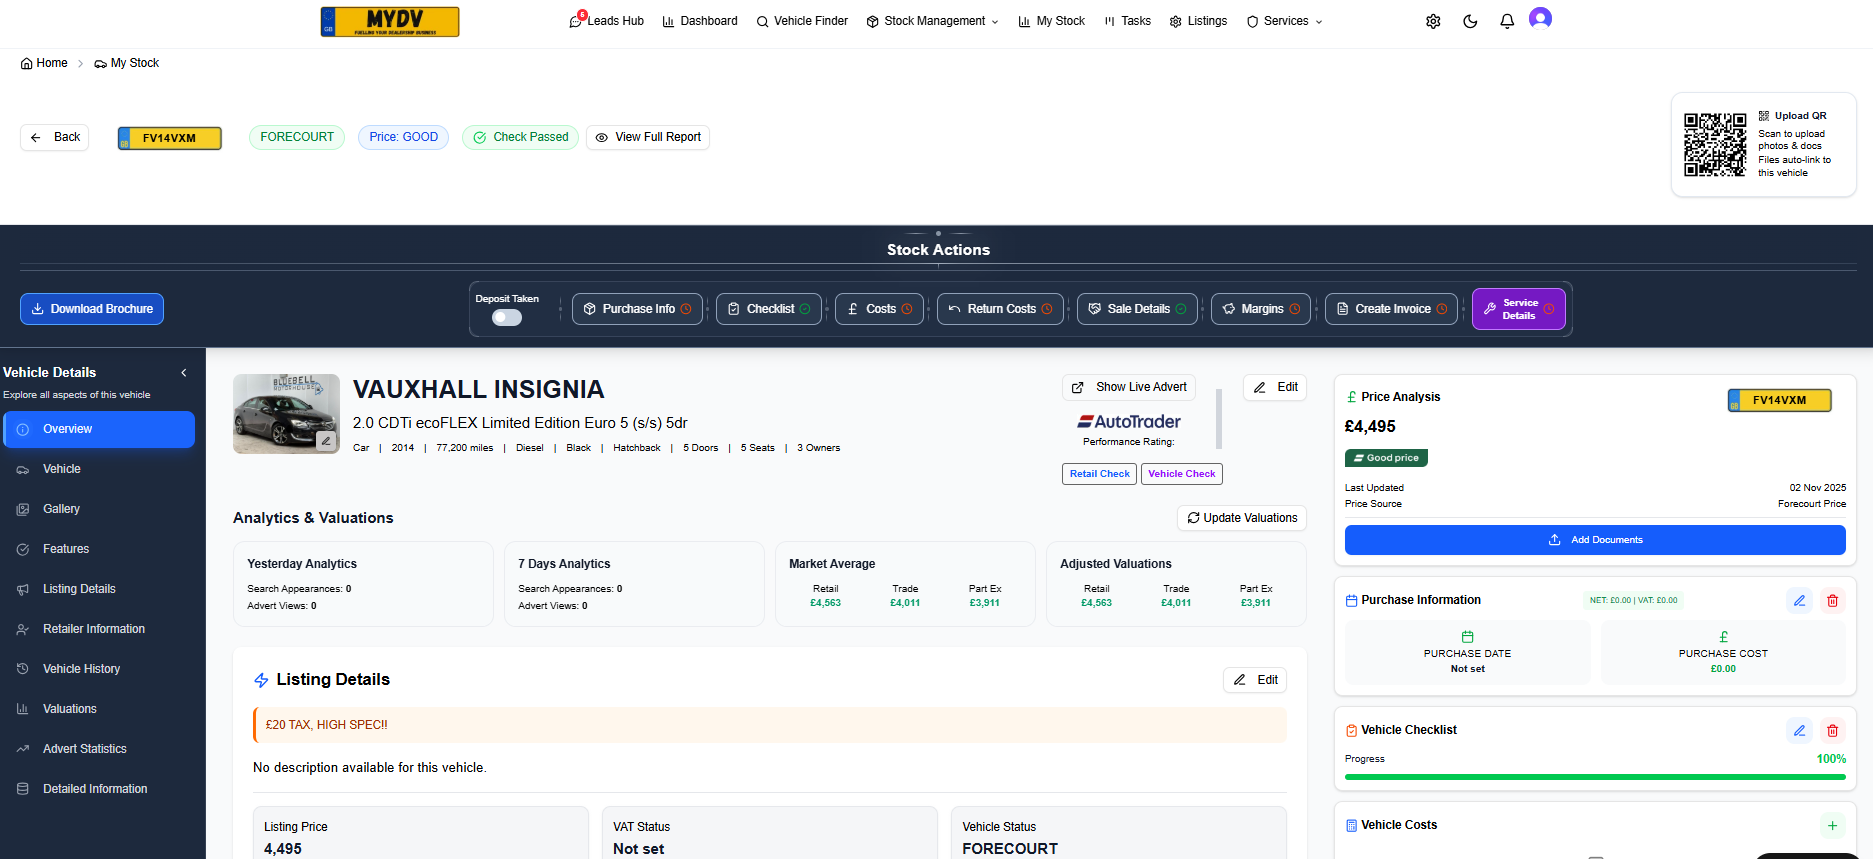This screenshot has height=859, width=1873.
Task: Select Gallery in the sidebar
Action: [61, 509]
